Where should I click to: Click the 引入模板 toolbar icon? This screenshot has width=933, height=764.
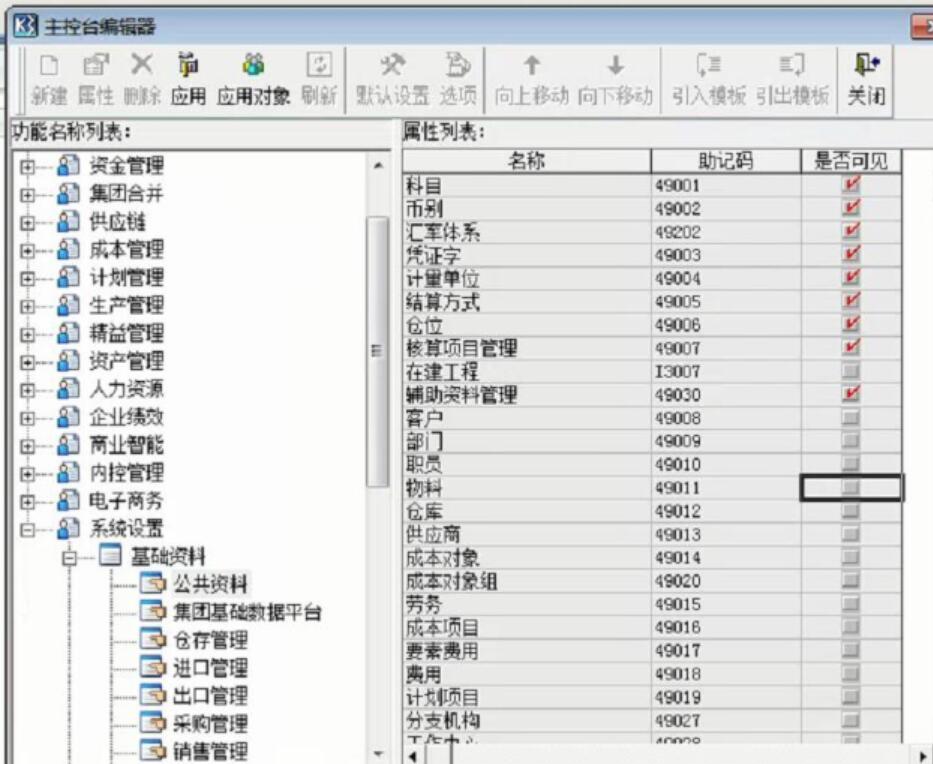[x=708, y=66]
